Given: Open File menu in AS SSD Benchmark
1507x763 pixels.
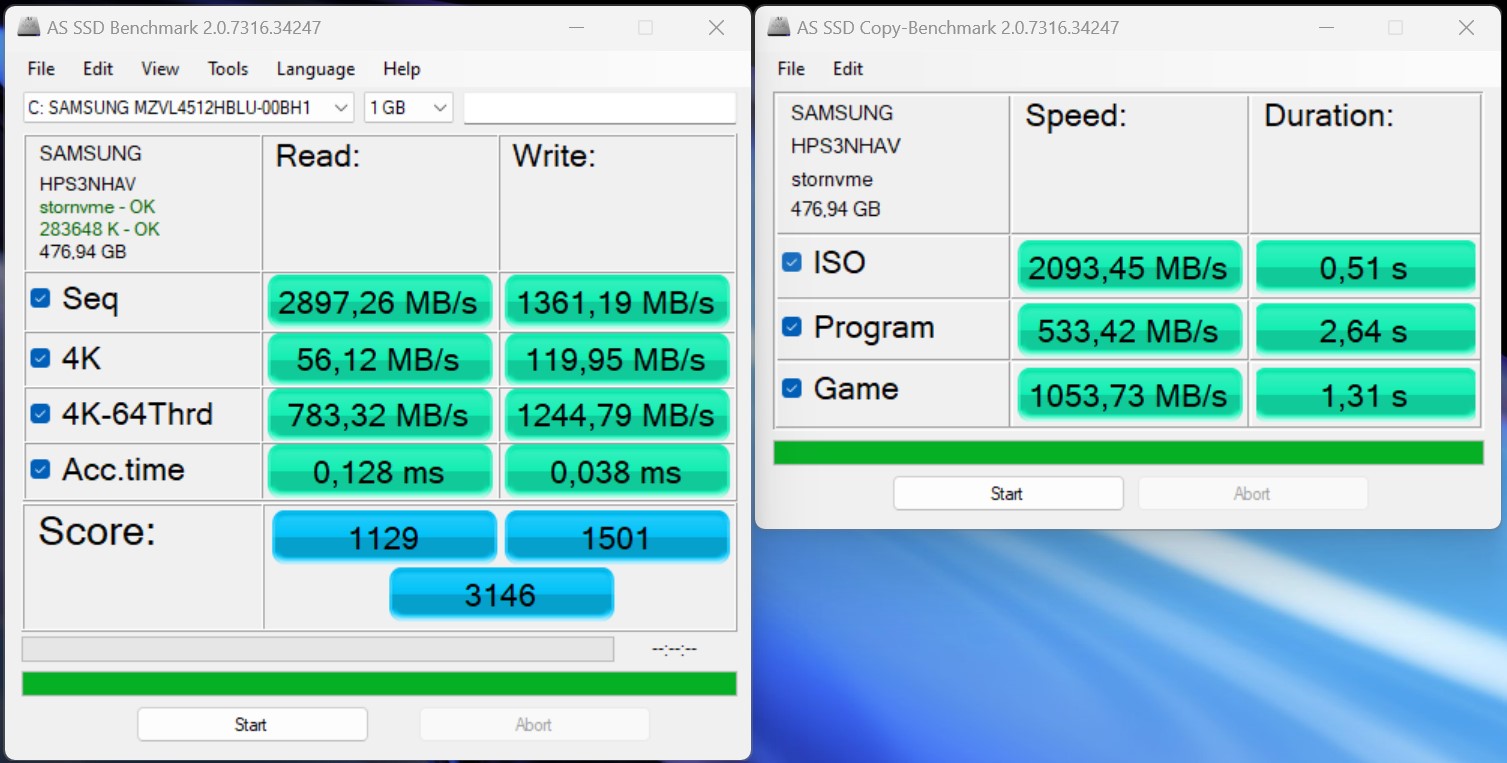Looking at the screenshot, I should coord(41,69).
